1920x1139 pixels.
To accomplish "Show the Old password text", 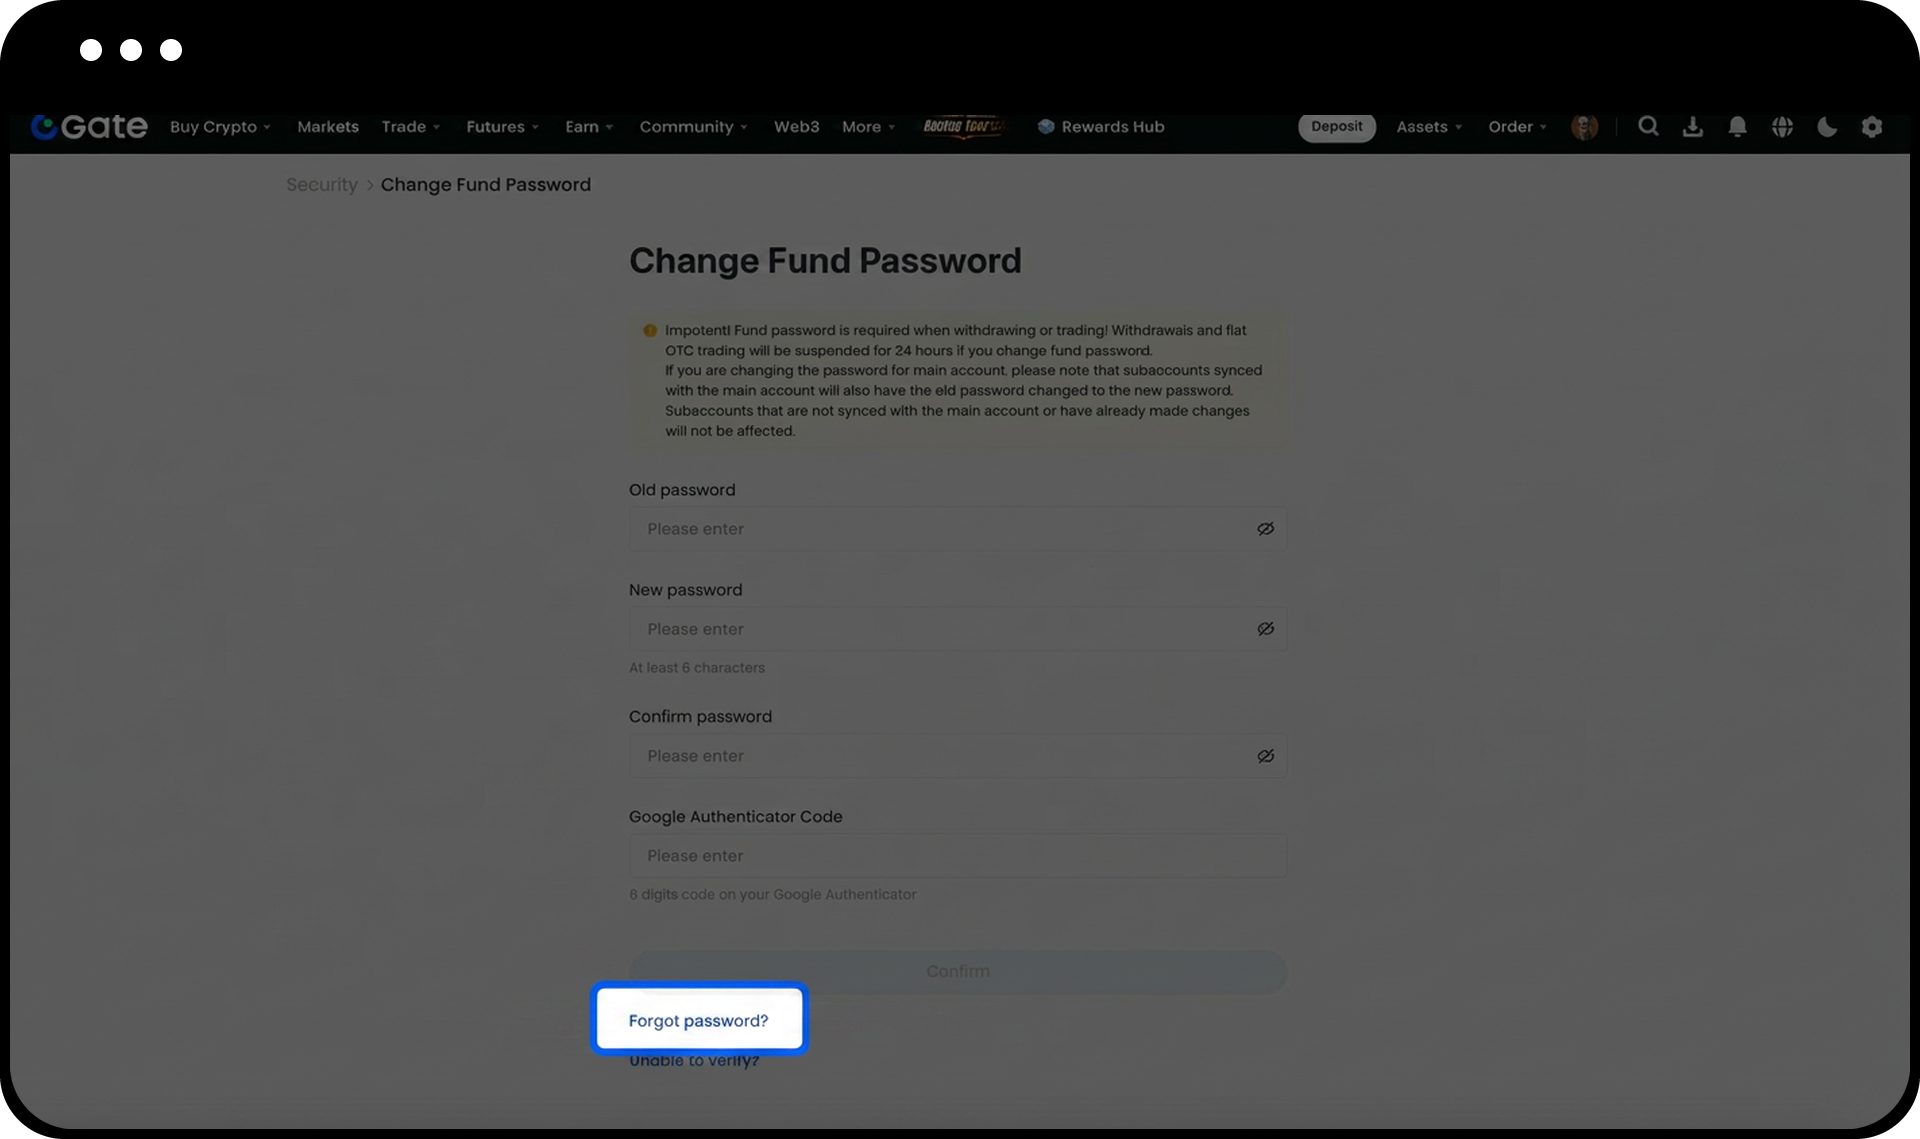I will click(x=1265, y=529).
